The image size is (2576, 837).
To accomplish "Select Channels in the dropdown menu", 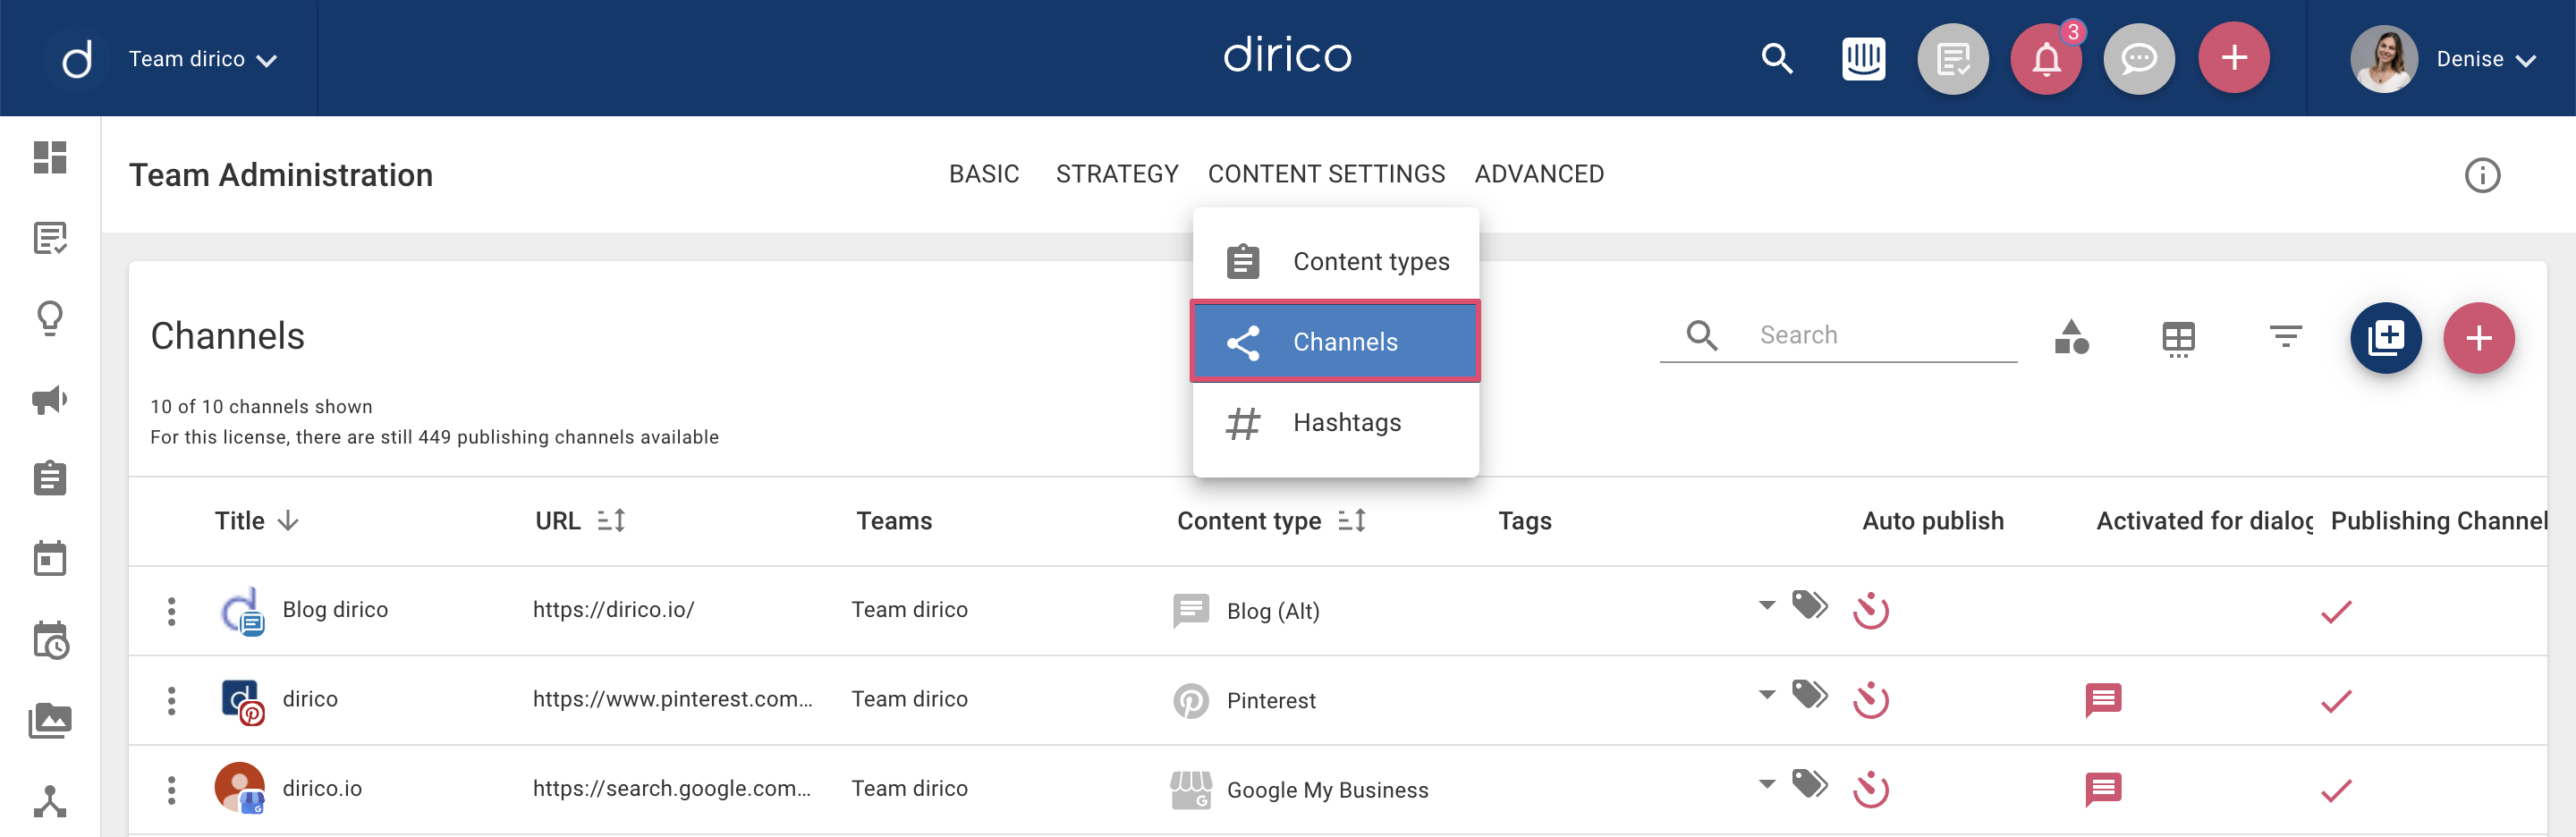I will (x=1335, y=341).
